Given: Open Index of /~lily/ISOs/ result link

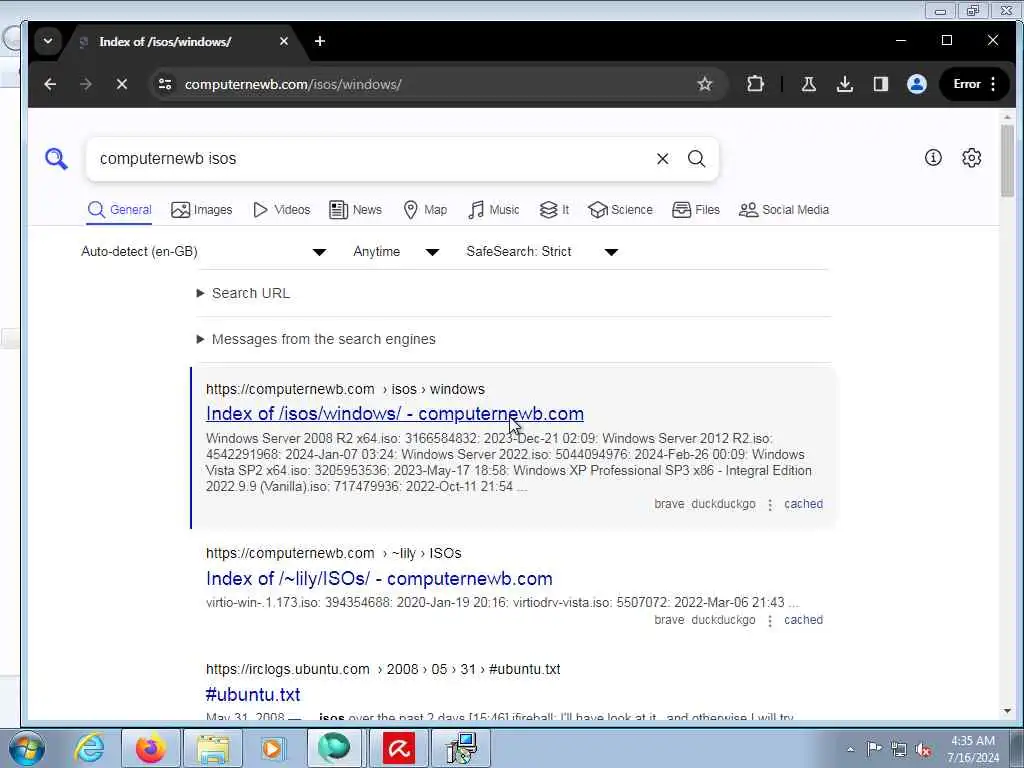Looking at the screenshot, I should pos(379,579).
